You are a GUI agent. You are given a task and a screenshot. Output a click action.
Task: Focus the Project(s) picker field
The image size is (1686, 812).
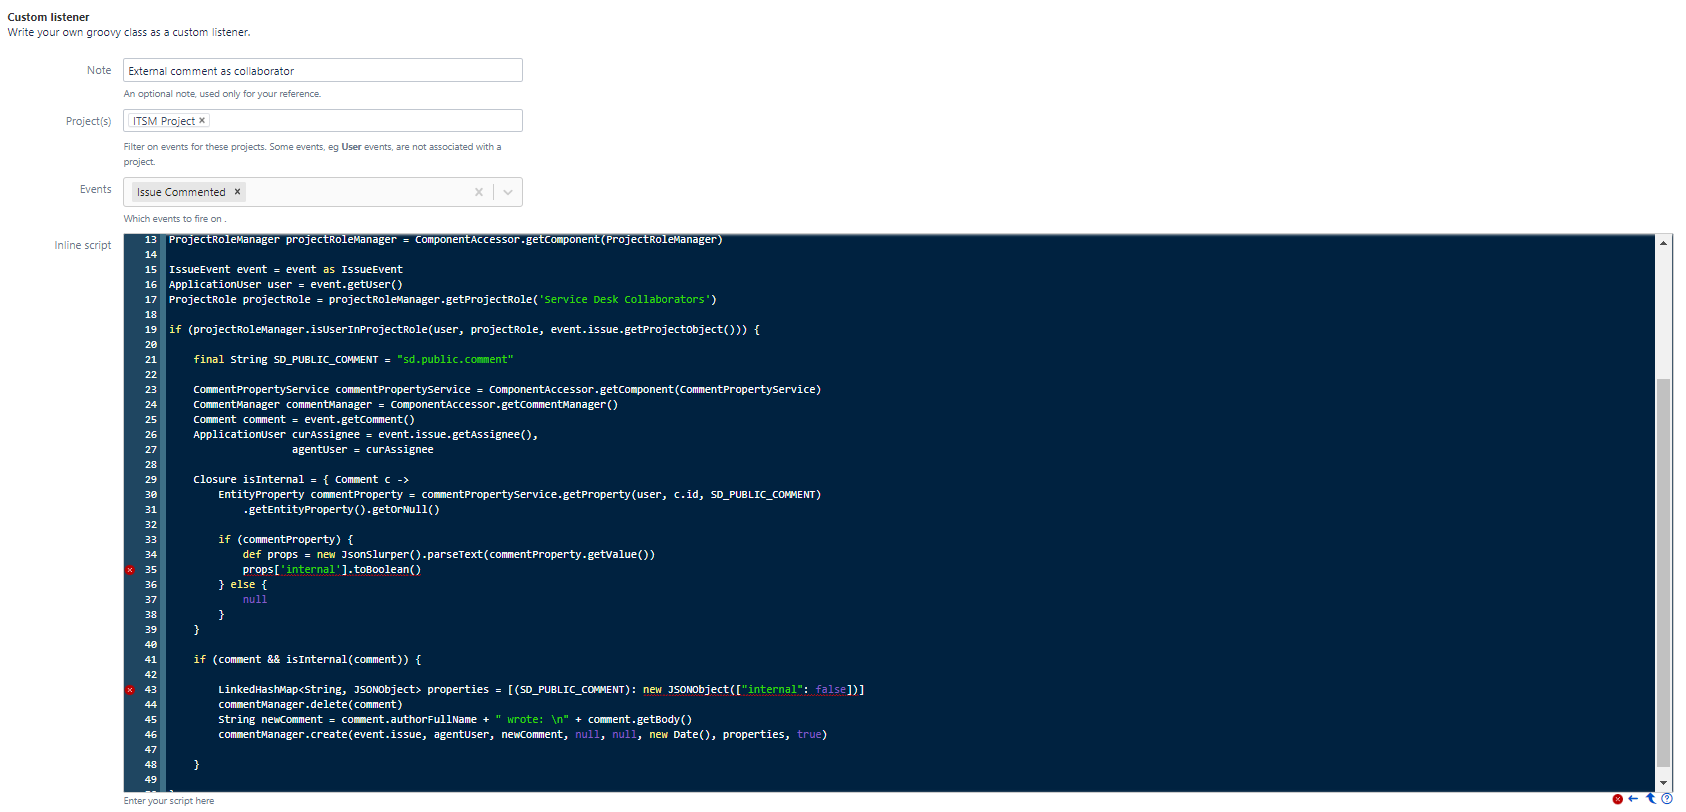pyautogui.click(x=323, y=121)
